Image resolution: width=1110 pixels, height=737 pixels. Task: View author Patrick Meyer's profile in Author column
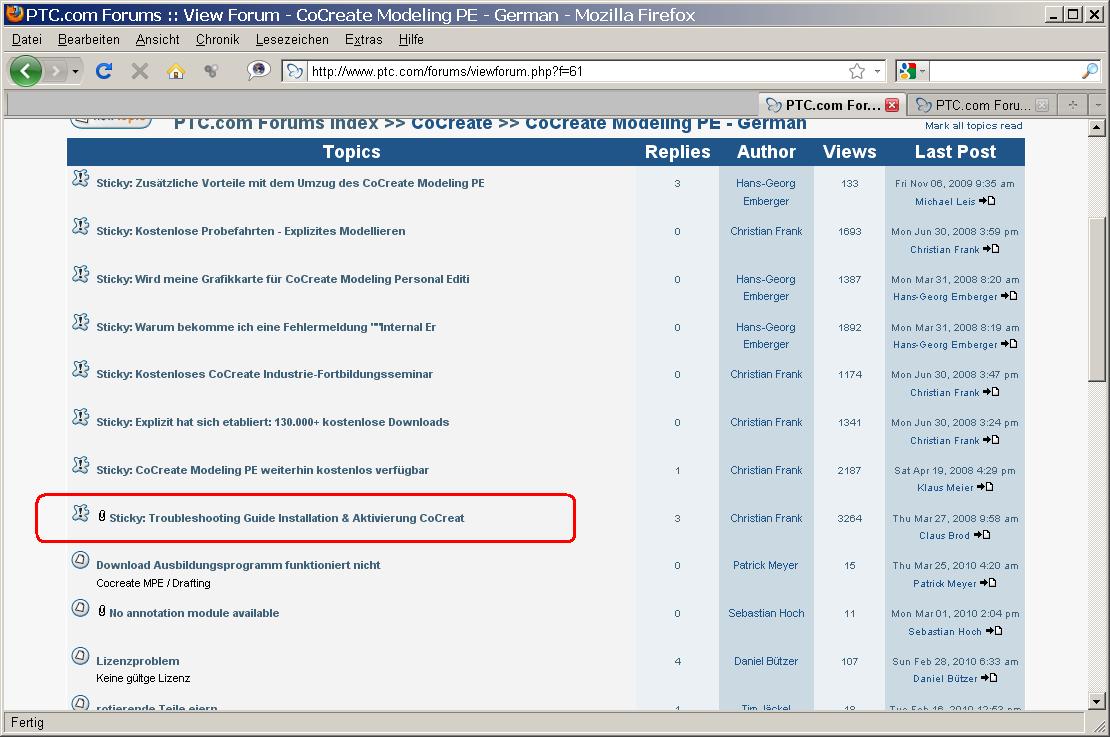(765, 565)
